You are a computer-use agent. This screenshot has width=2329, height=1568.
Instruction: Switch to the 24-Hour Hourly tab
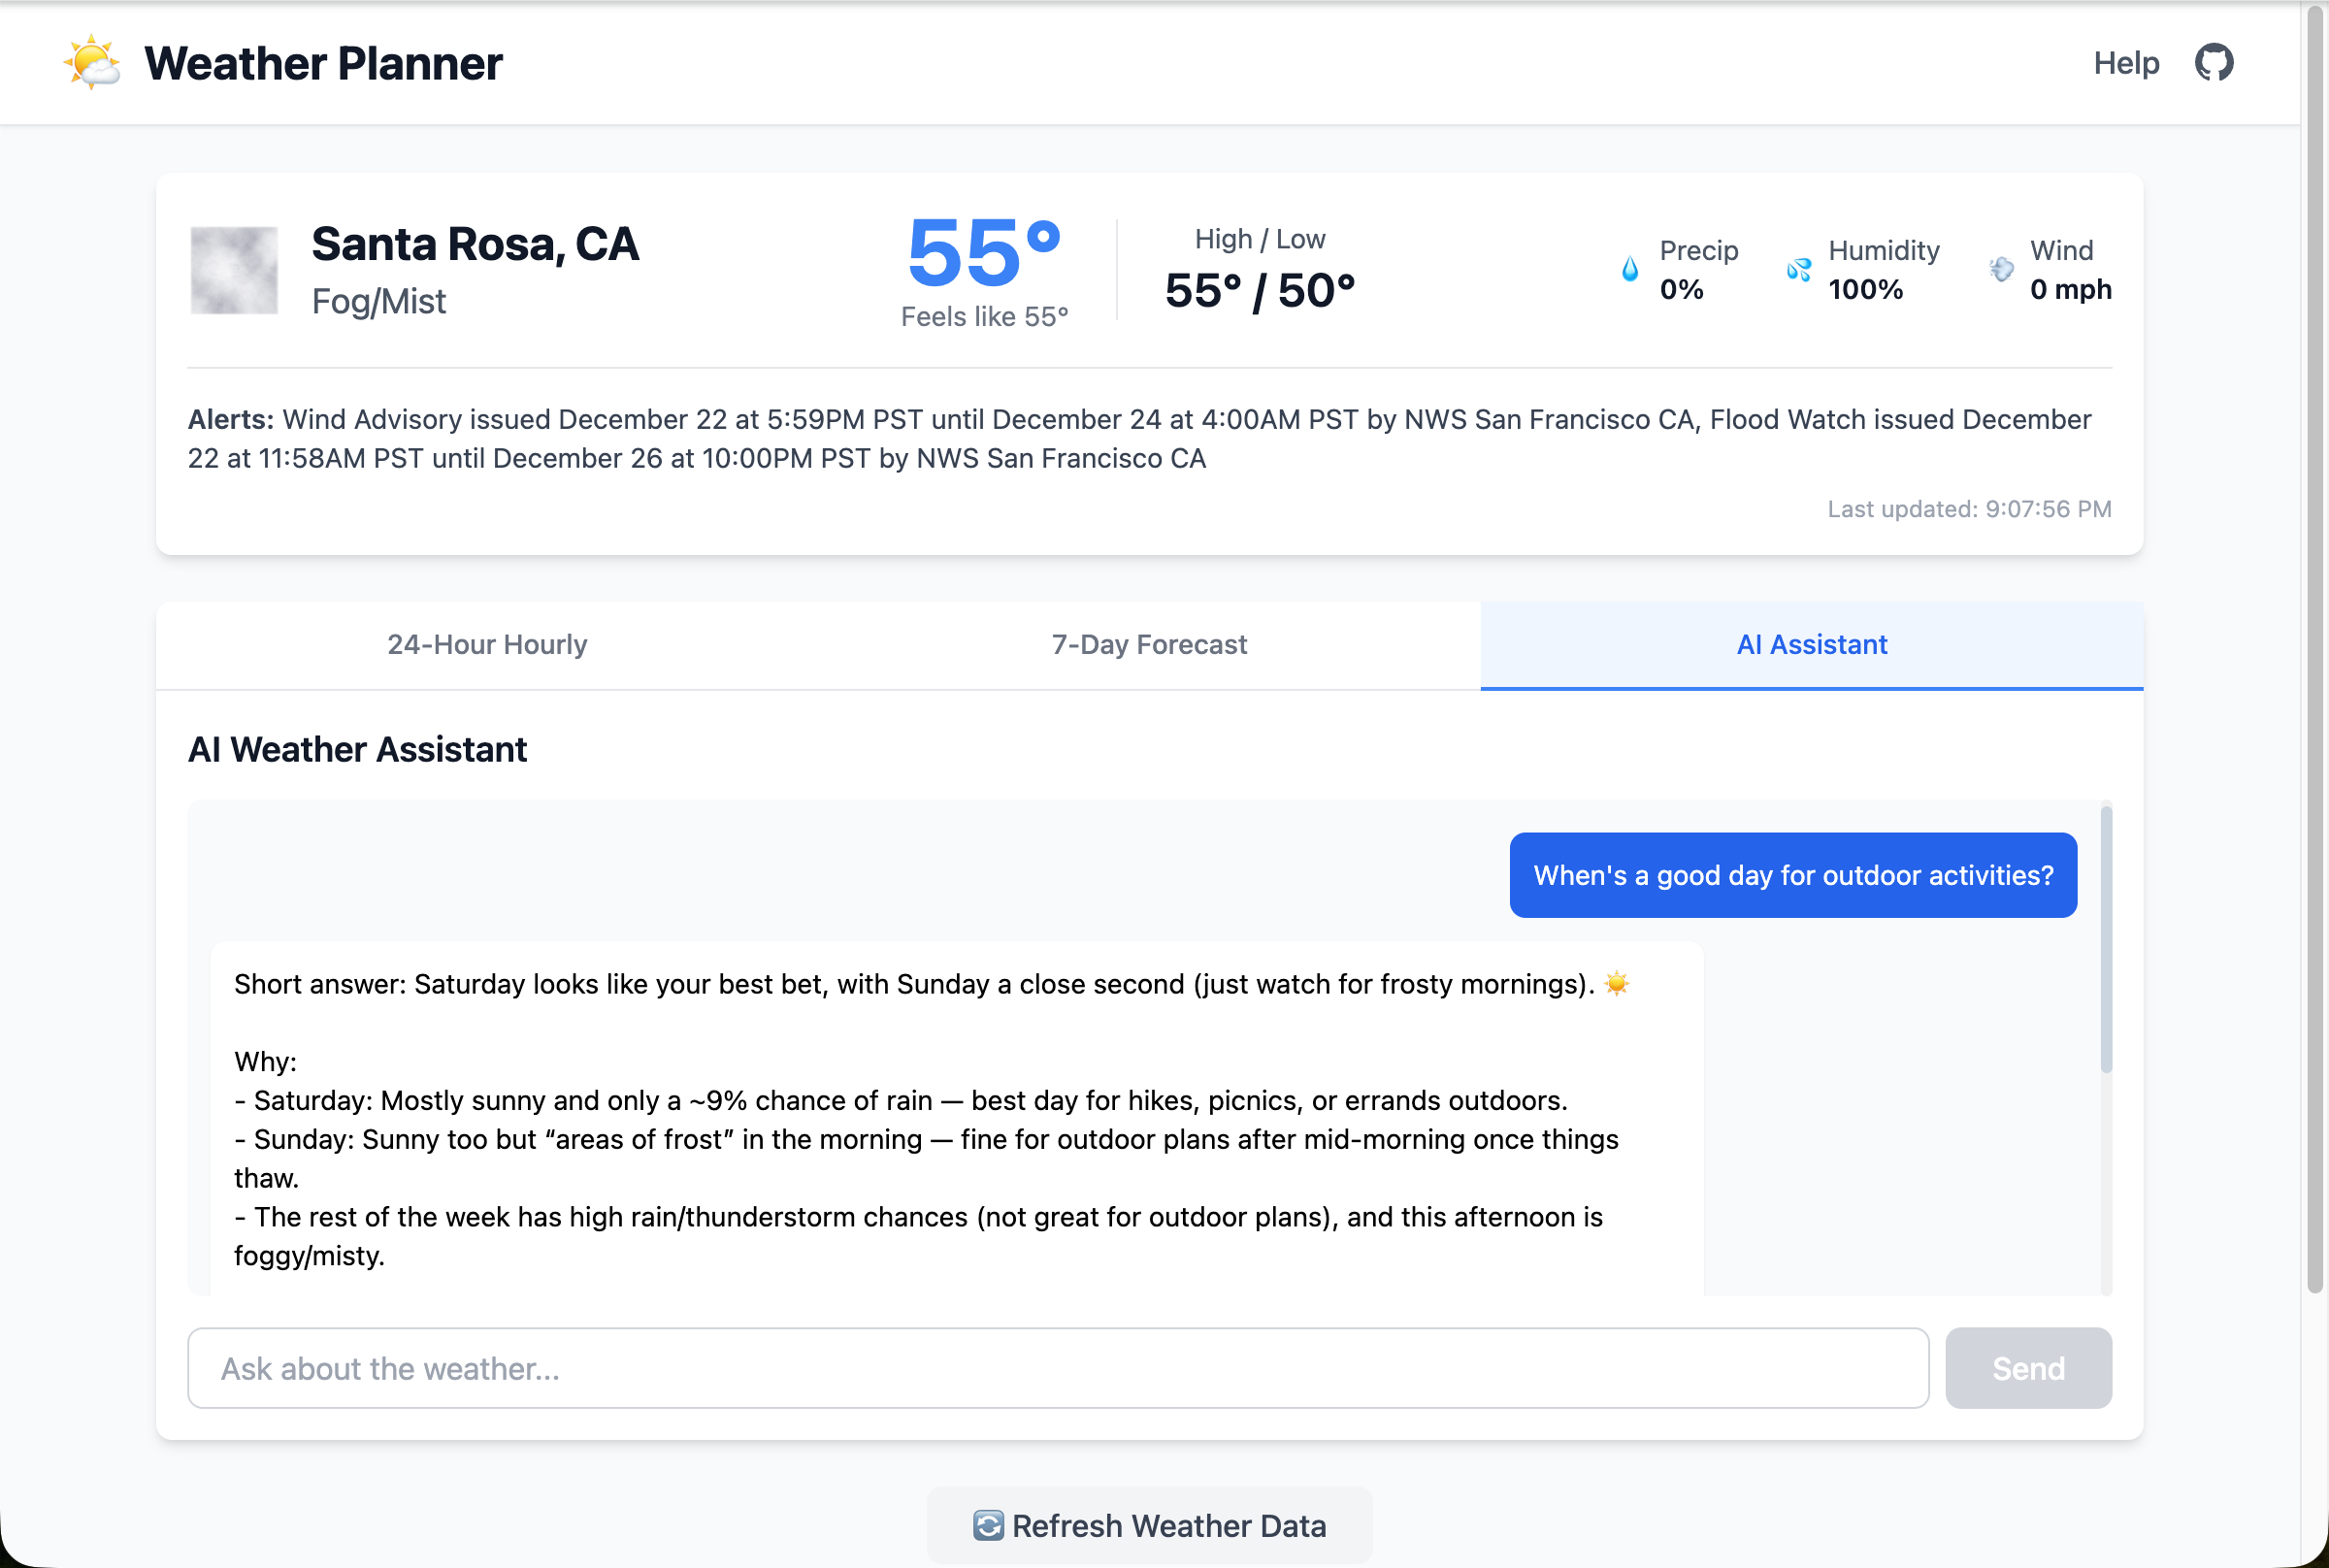point(487,645)
